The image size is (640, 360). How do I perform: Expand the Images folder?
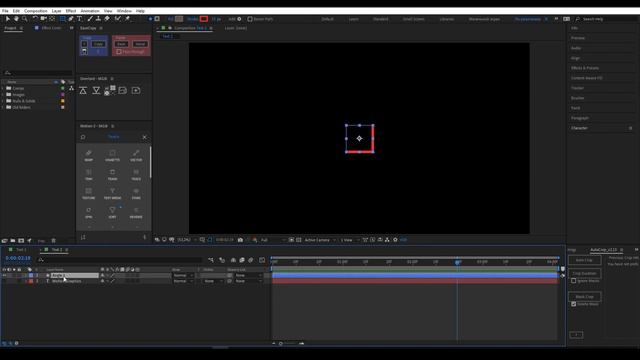tap(3, 95)
